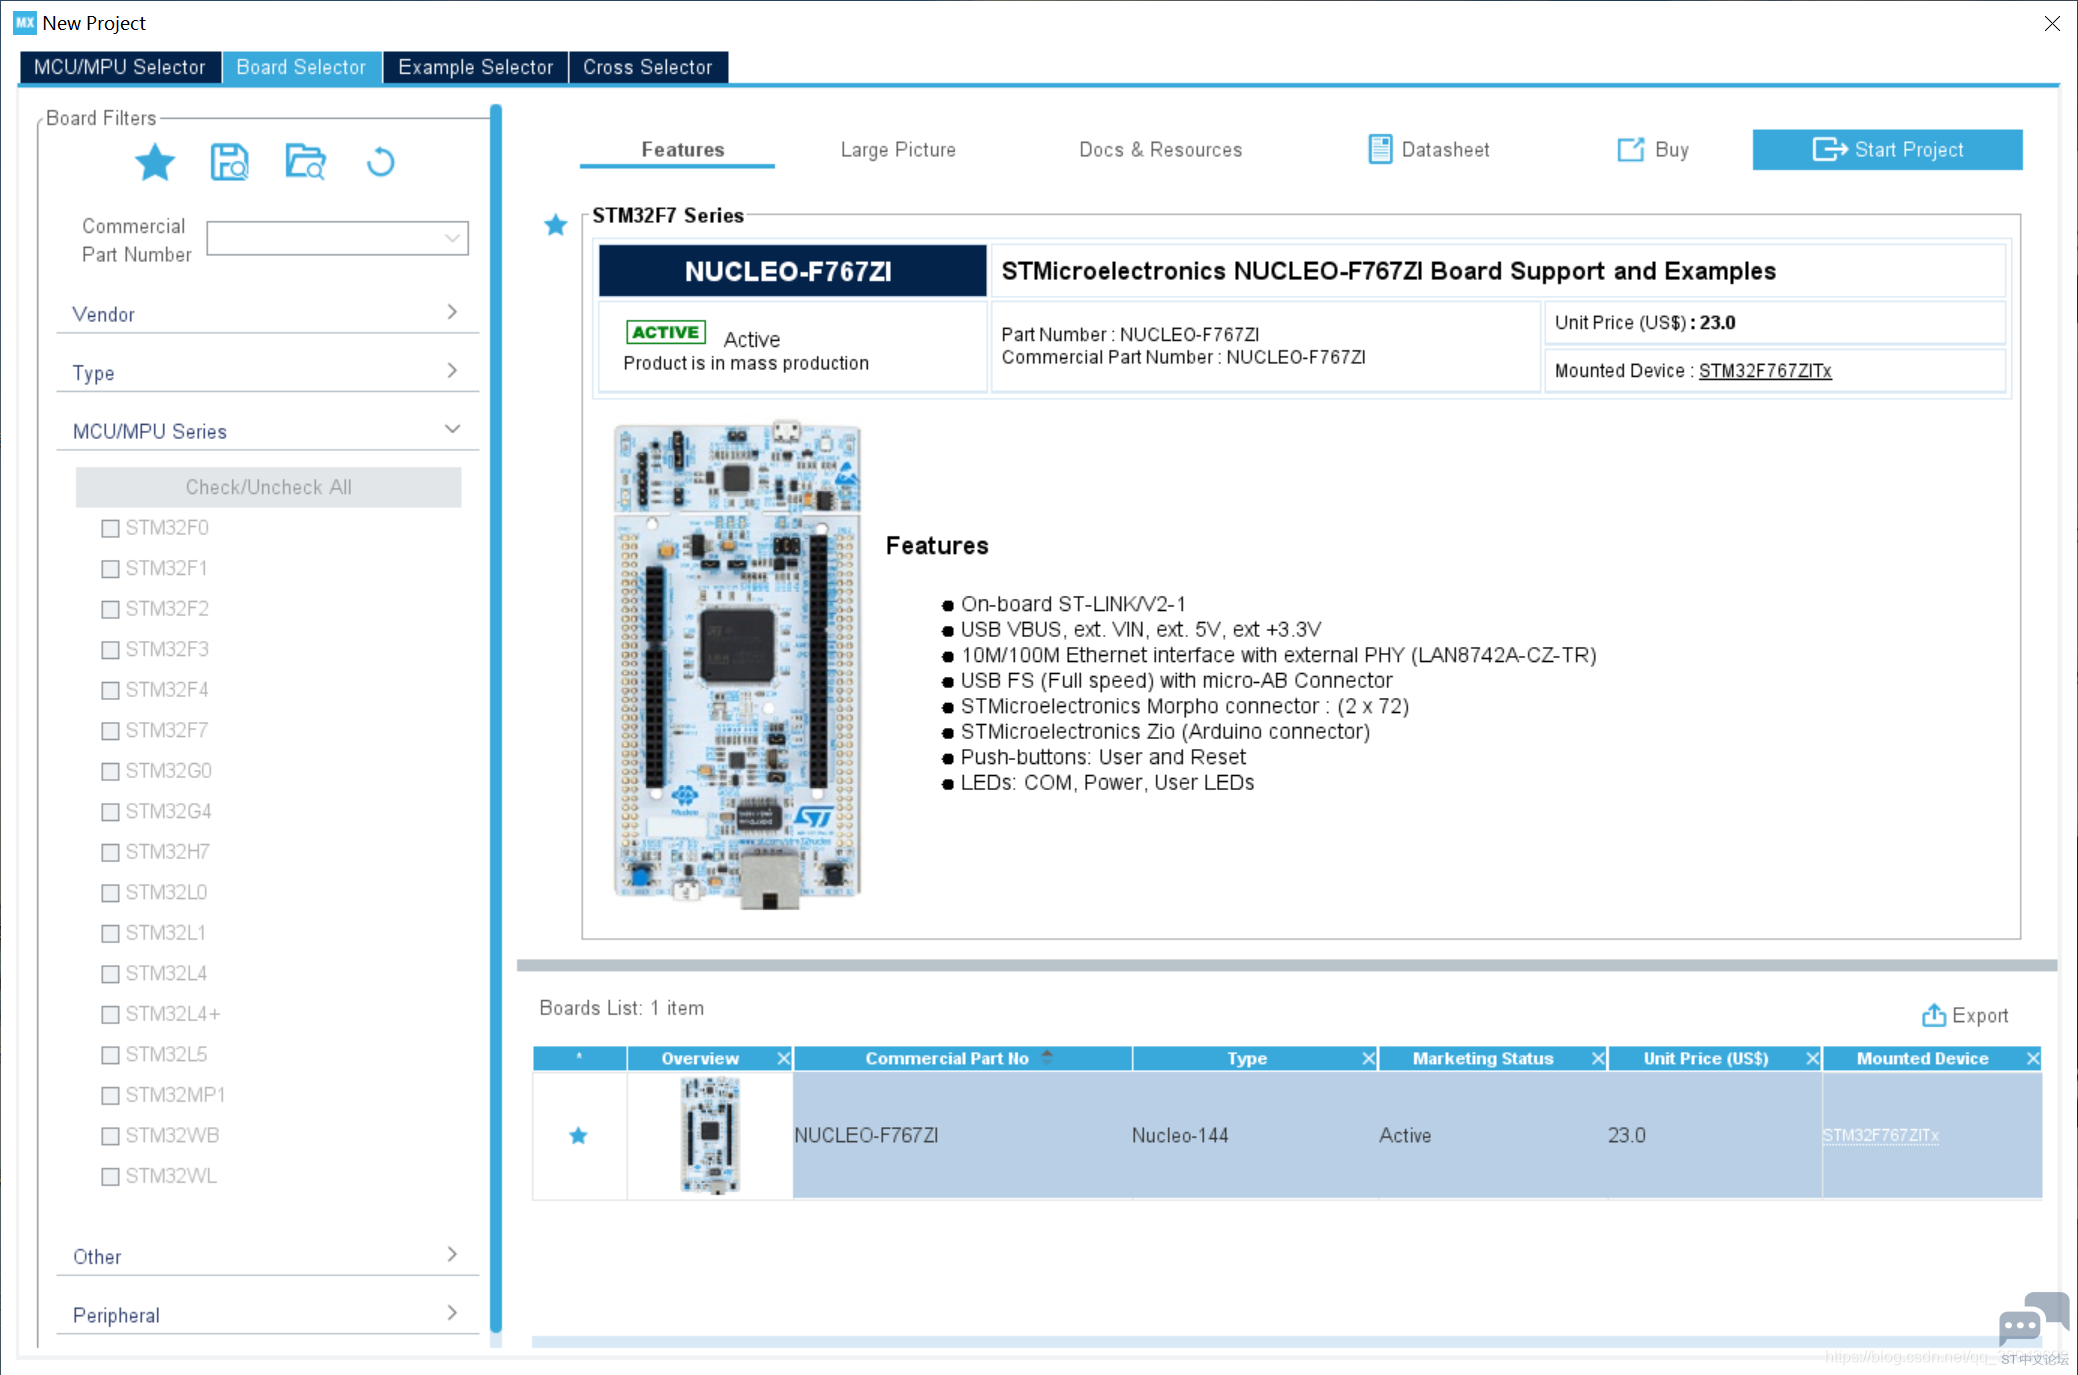Save the current board search icon
This screenshot has height=1375, width=2078.
coord(230,162)
